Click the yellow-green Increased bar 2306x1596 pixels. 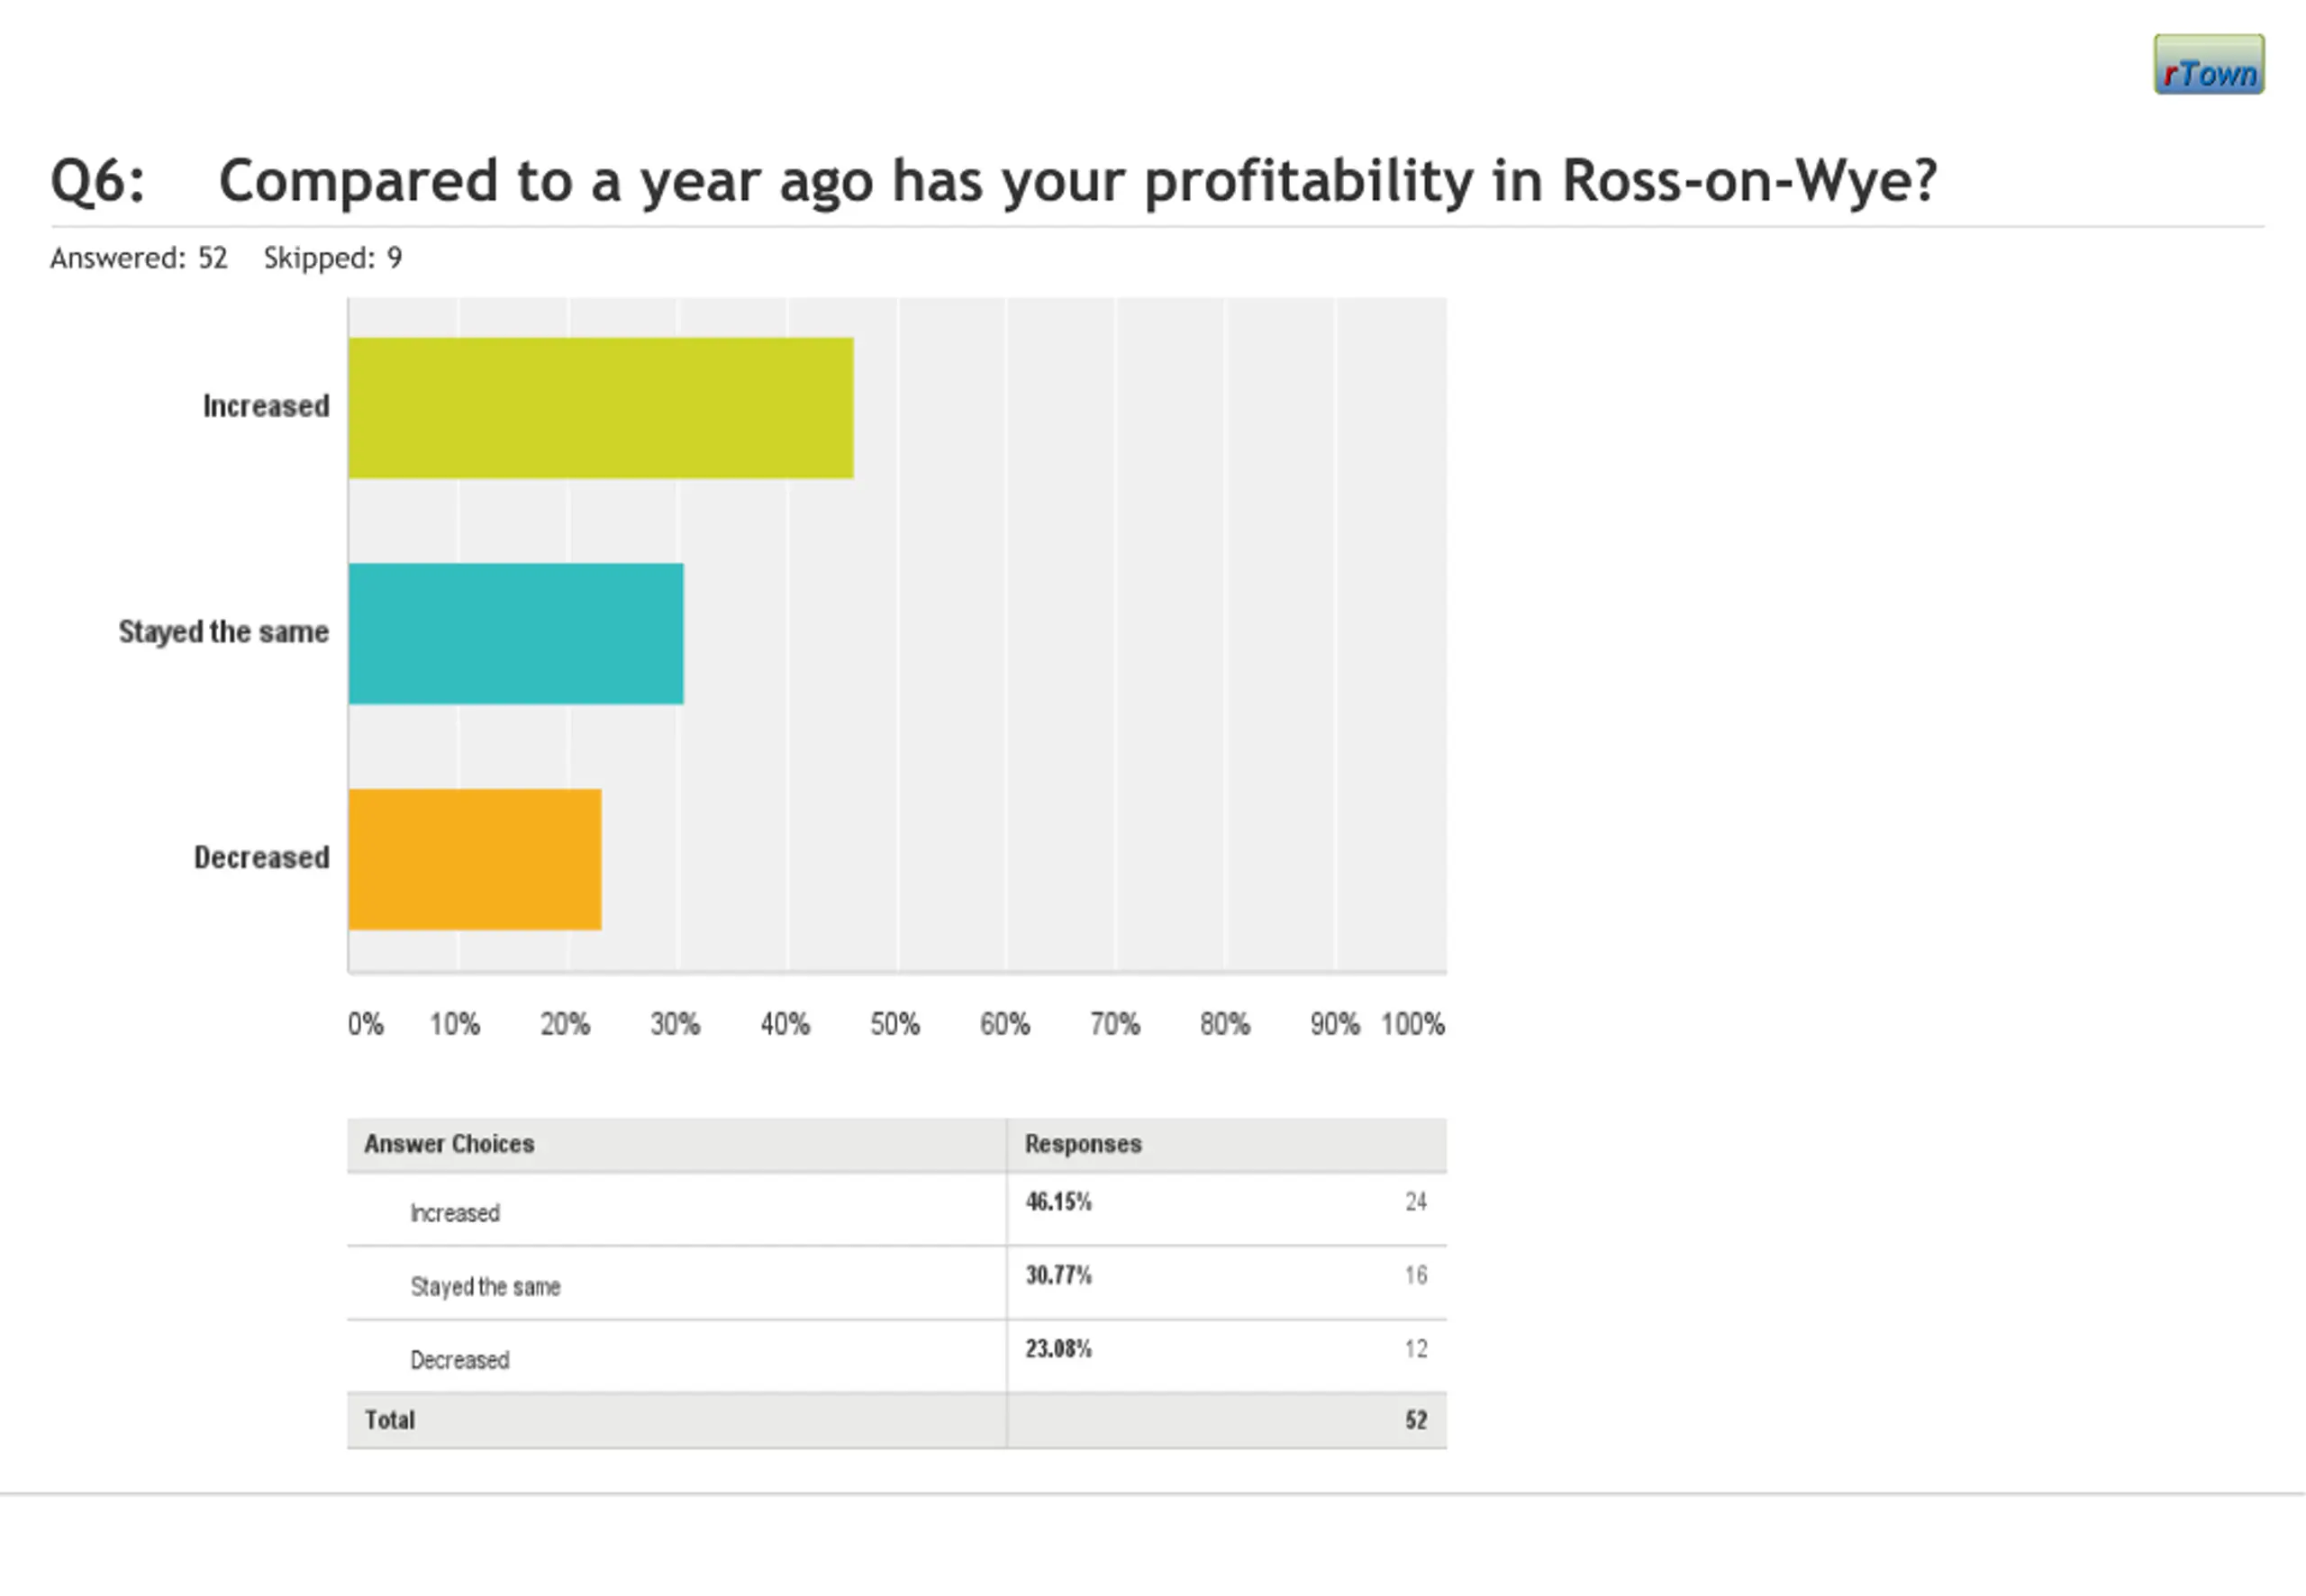600,408
